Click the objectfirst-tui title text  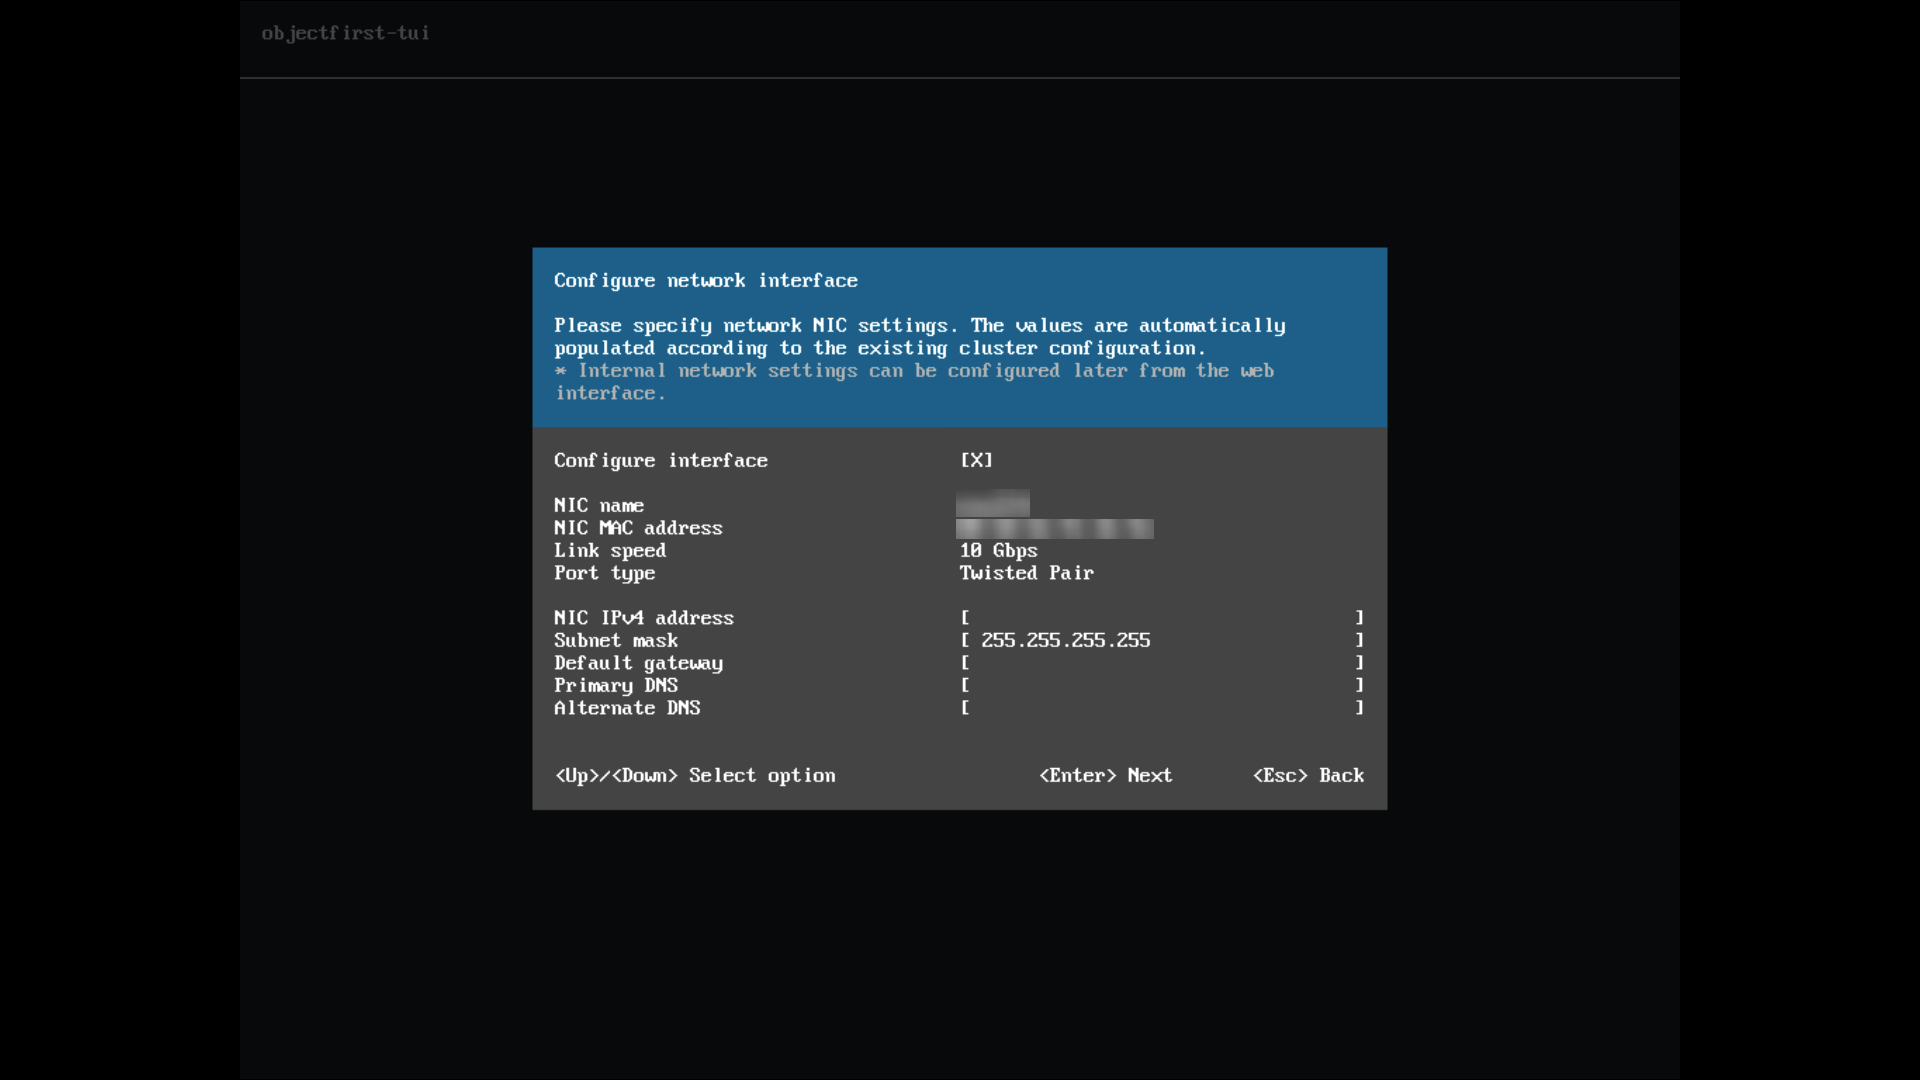[345, 33]
